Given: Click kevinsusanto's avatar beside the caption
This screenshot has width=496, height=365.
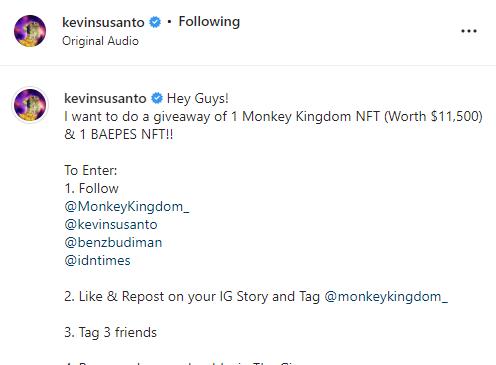Looking at the screenshot, I should point(30,105).
